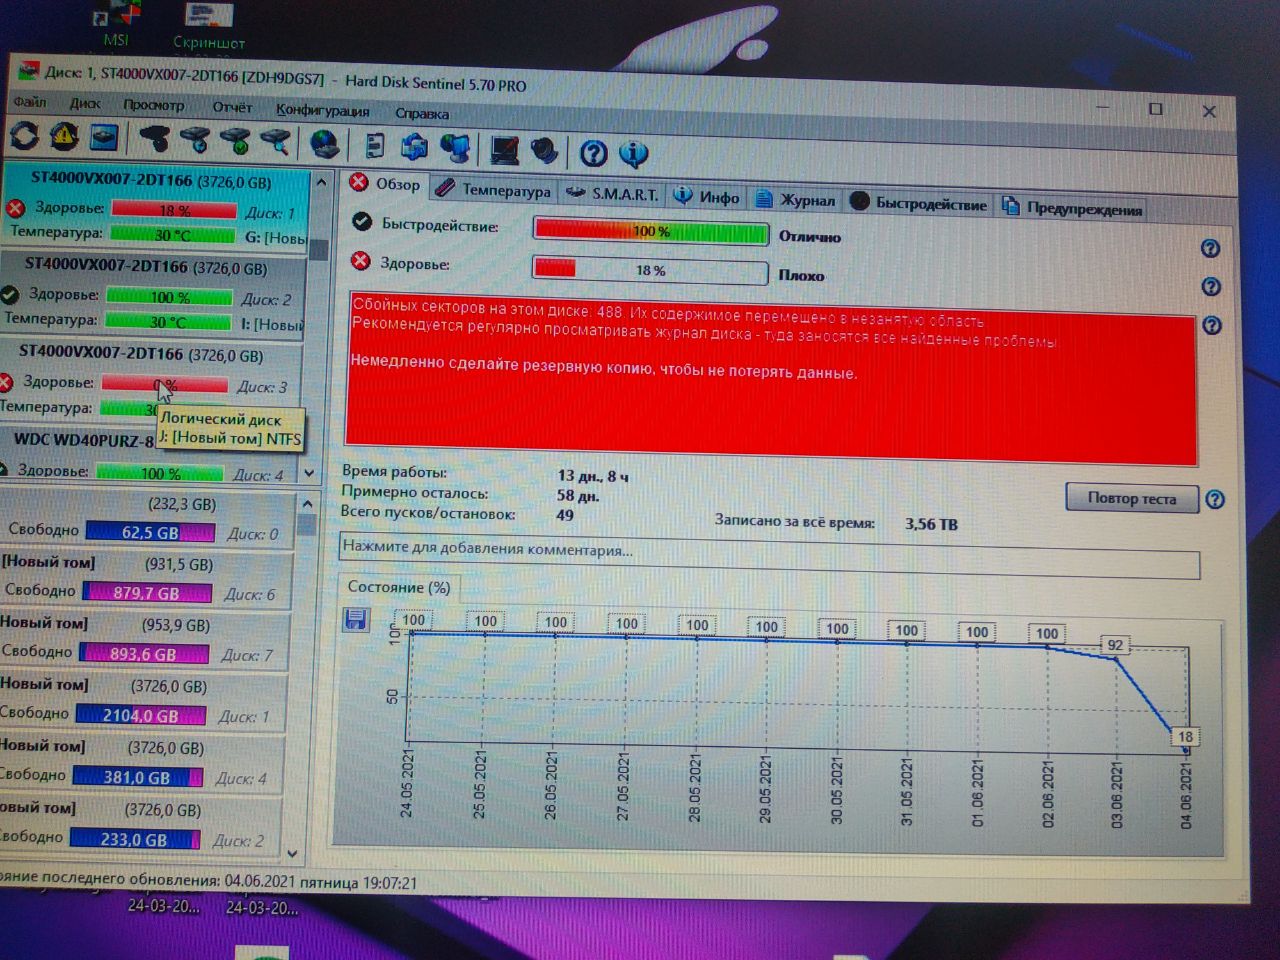
Task: Click the Отлично performance status text
Action: 810,237
